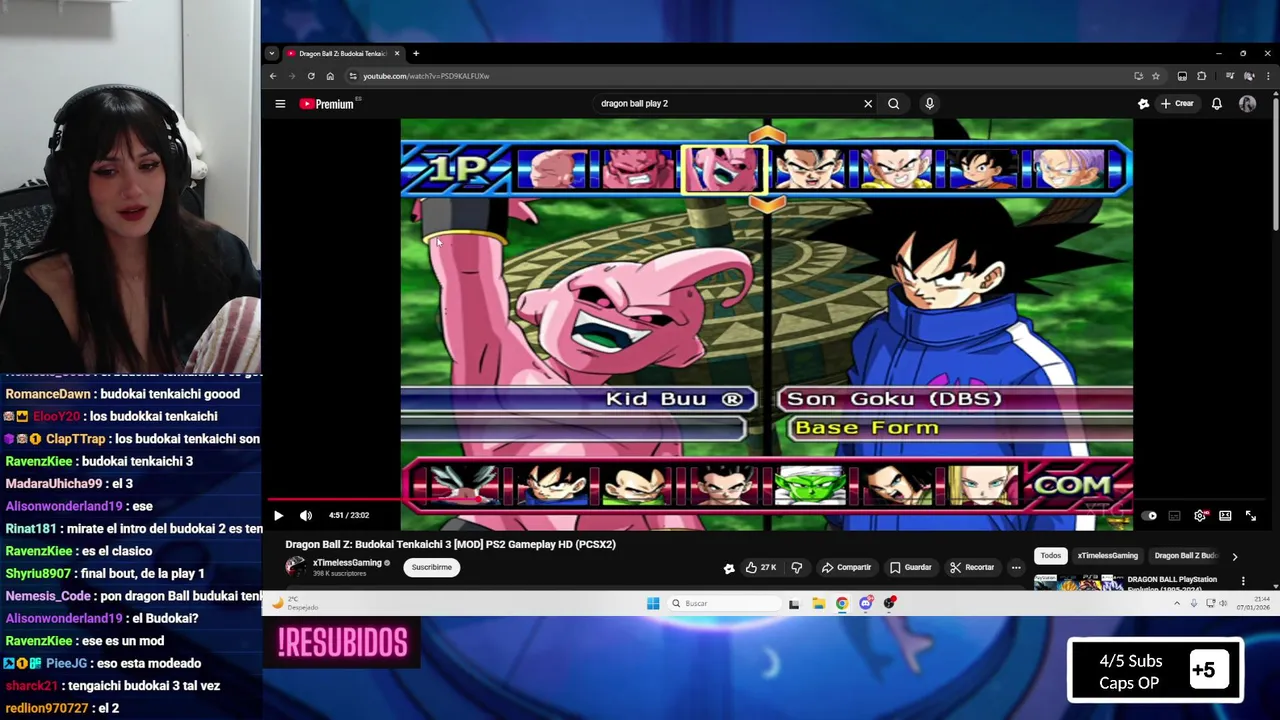Open the video player settings gear

tap(1200, 516)
